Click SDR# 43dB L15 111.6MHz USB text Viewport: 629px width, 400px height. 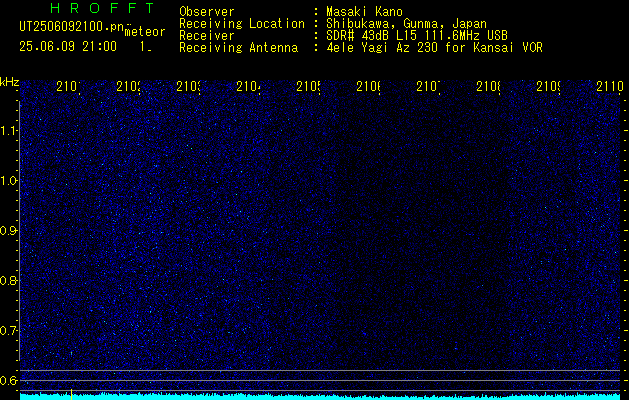pos(417,36)
